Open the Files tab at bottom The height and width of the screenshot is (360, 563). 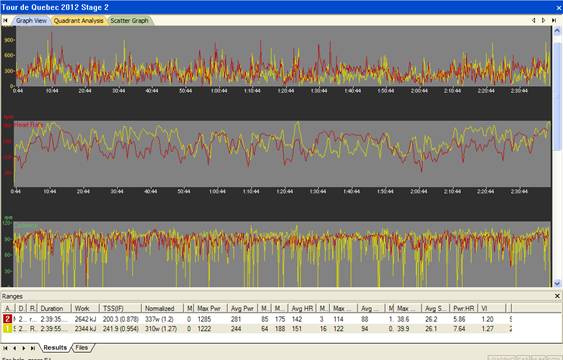point(82,347)
